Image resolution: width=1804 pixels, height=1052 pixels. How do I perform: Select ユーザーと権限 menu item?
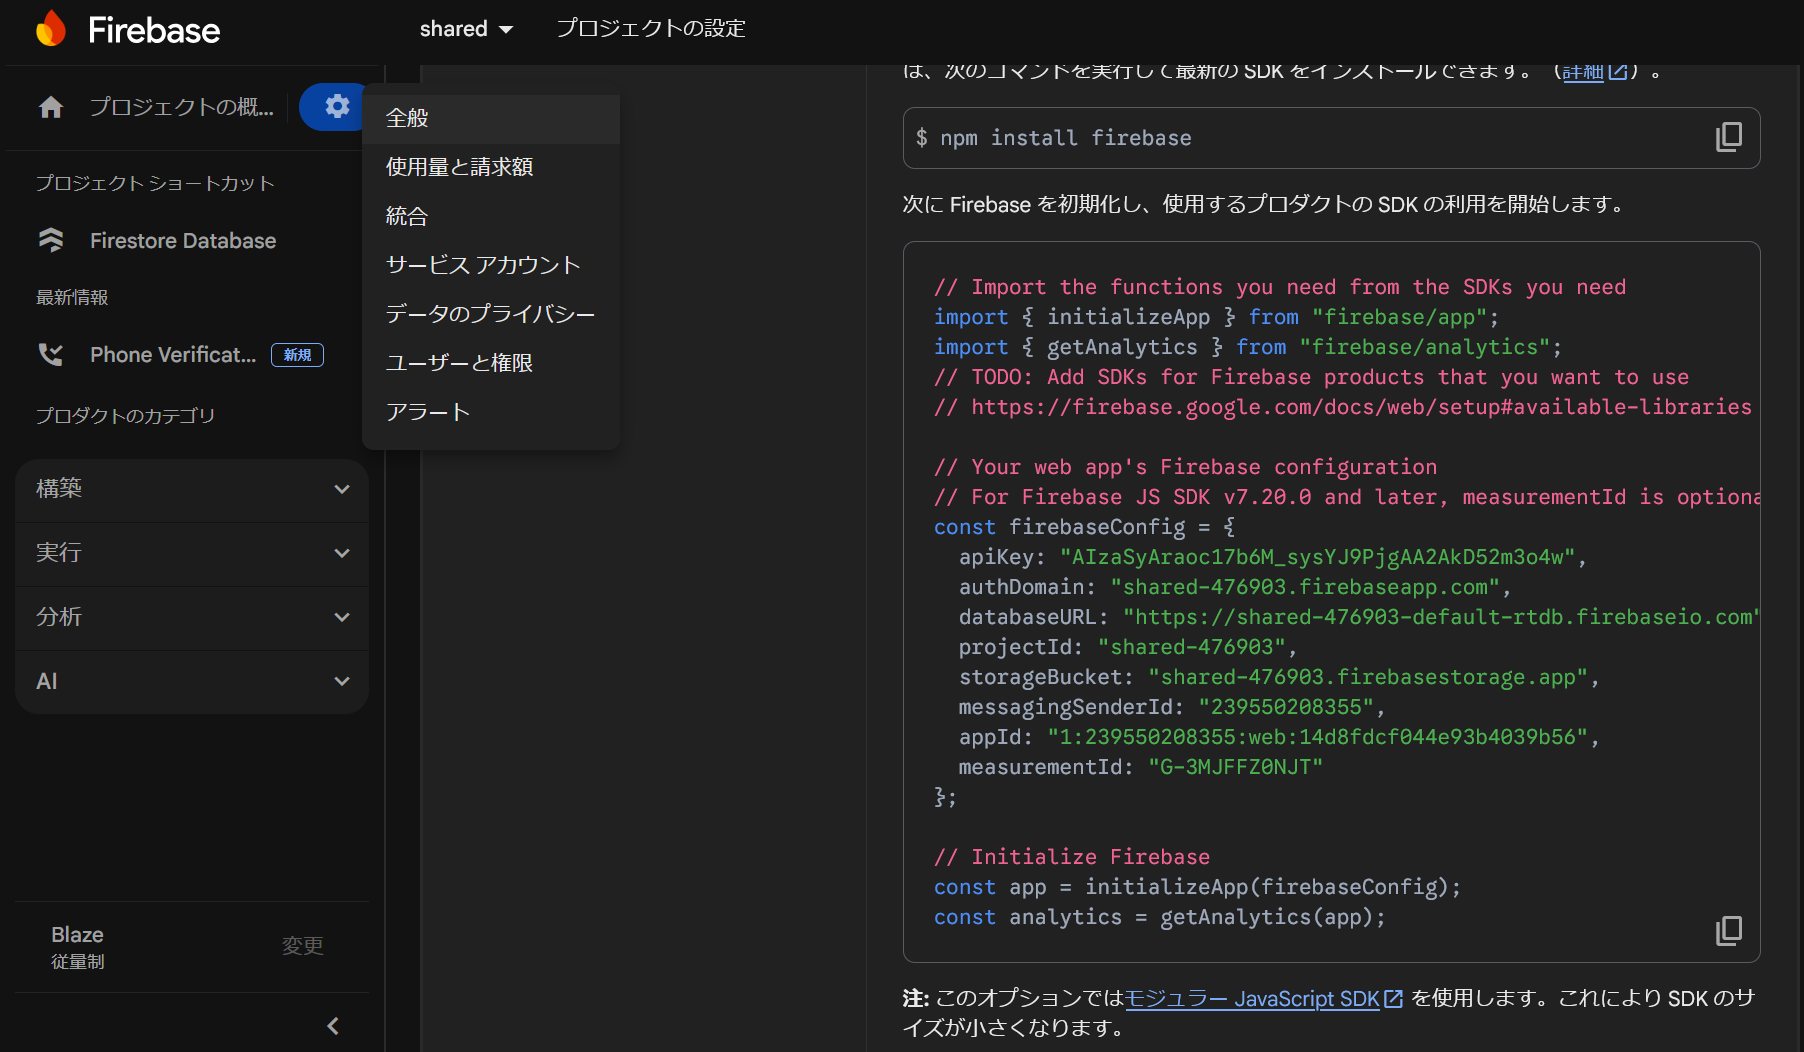point(491,363)
